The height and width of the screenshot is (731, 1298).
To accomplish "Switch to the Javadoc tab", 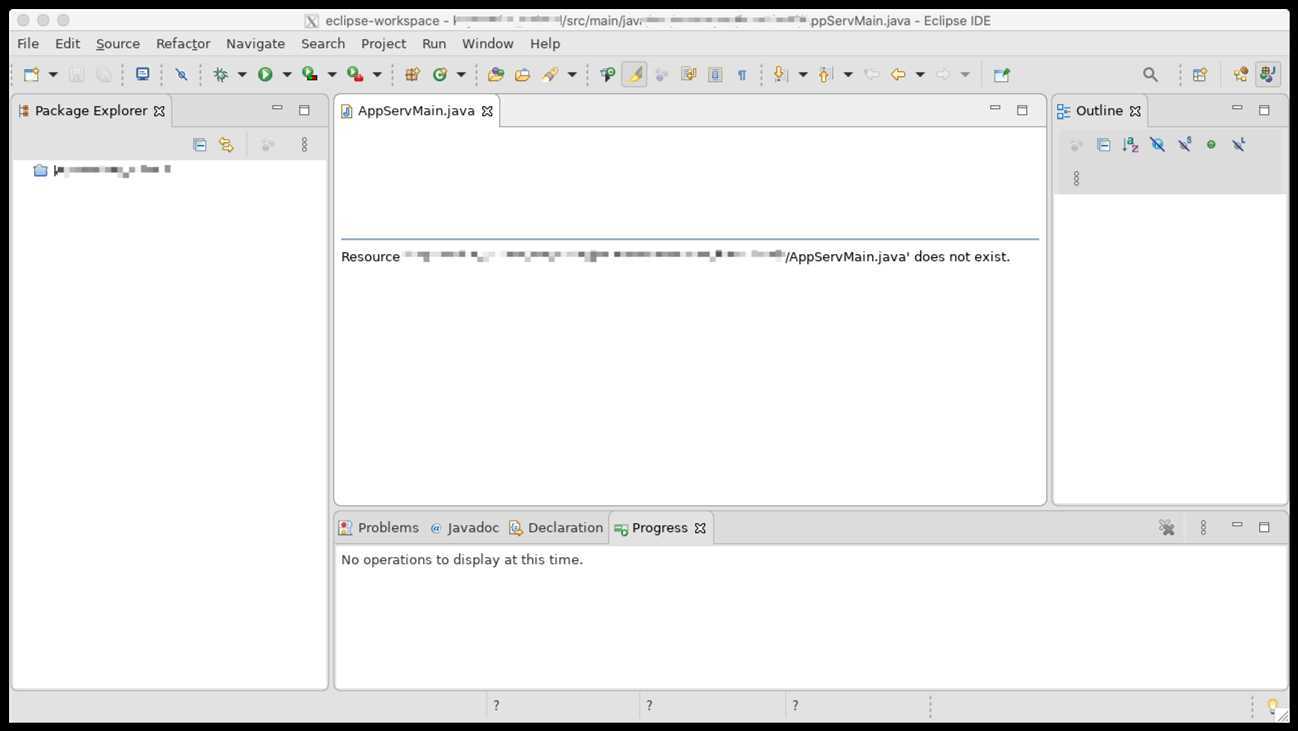I will click(464, 528).
